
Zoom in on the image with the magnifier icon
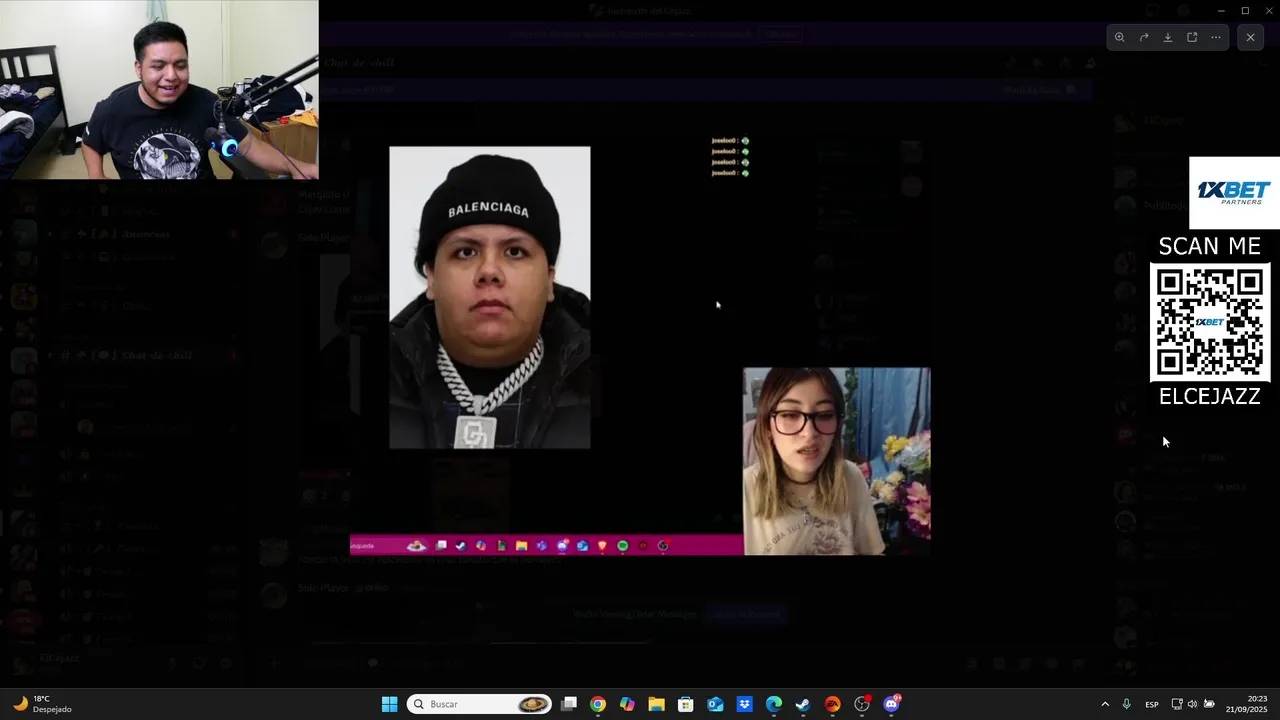tap(1119, 37)
